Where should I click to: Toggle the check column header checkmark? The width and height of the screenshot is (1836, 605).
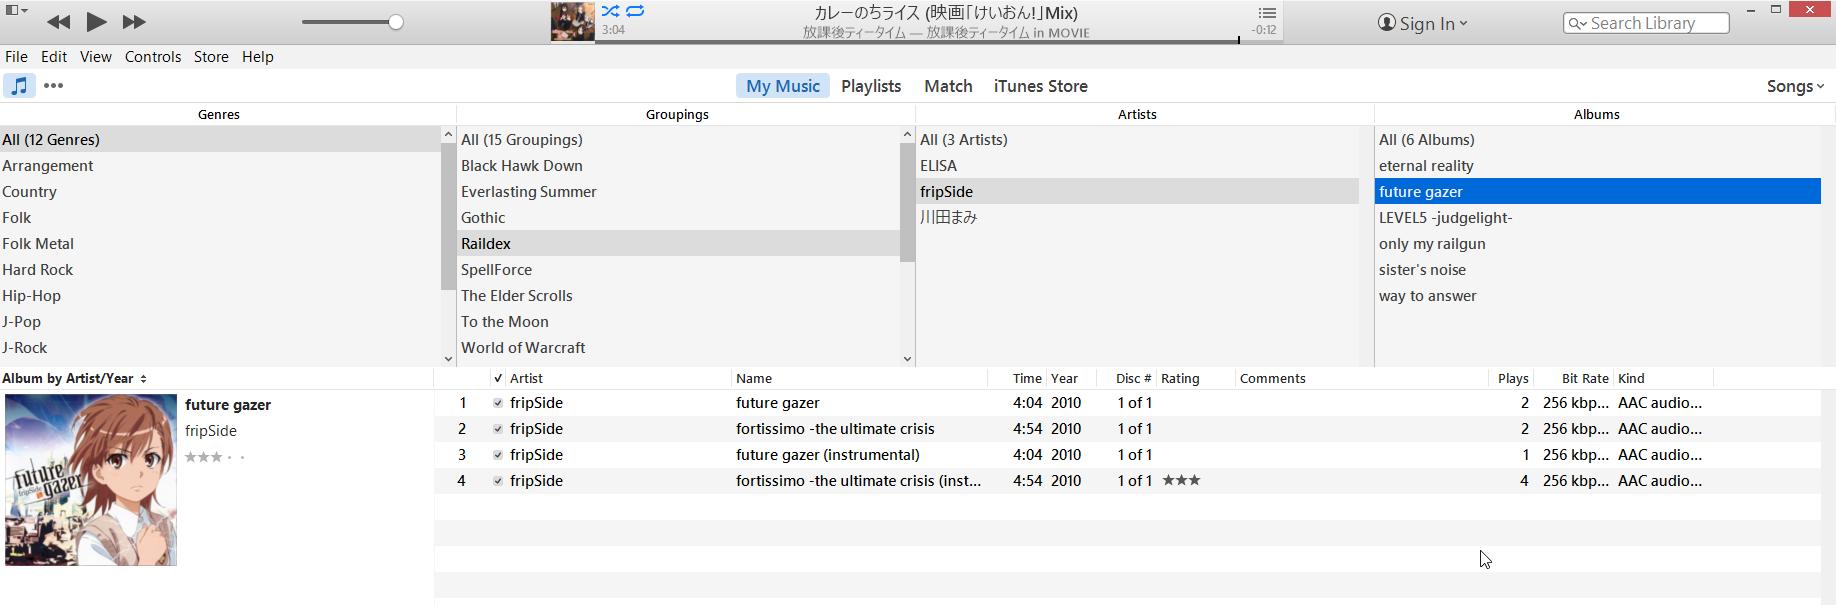pyautogui.click(x=498, y=378)
